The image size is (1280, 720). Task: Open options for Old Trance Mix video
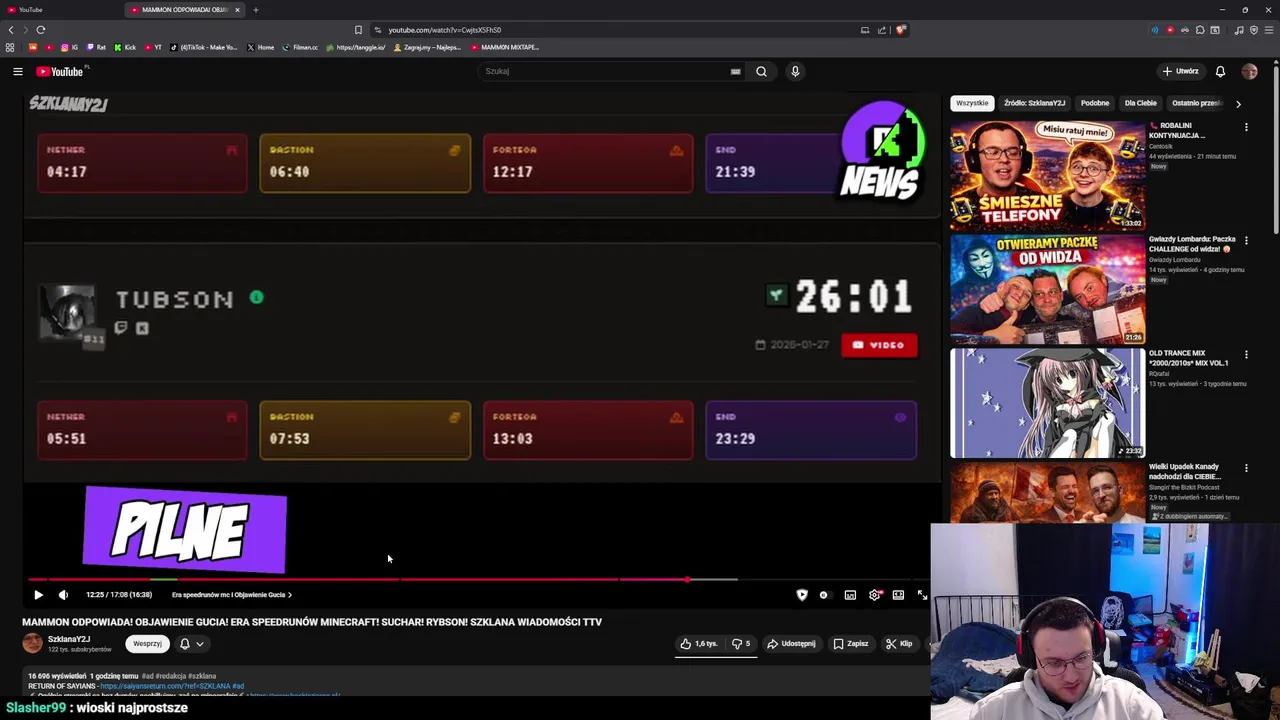[x=1246, y=355]
